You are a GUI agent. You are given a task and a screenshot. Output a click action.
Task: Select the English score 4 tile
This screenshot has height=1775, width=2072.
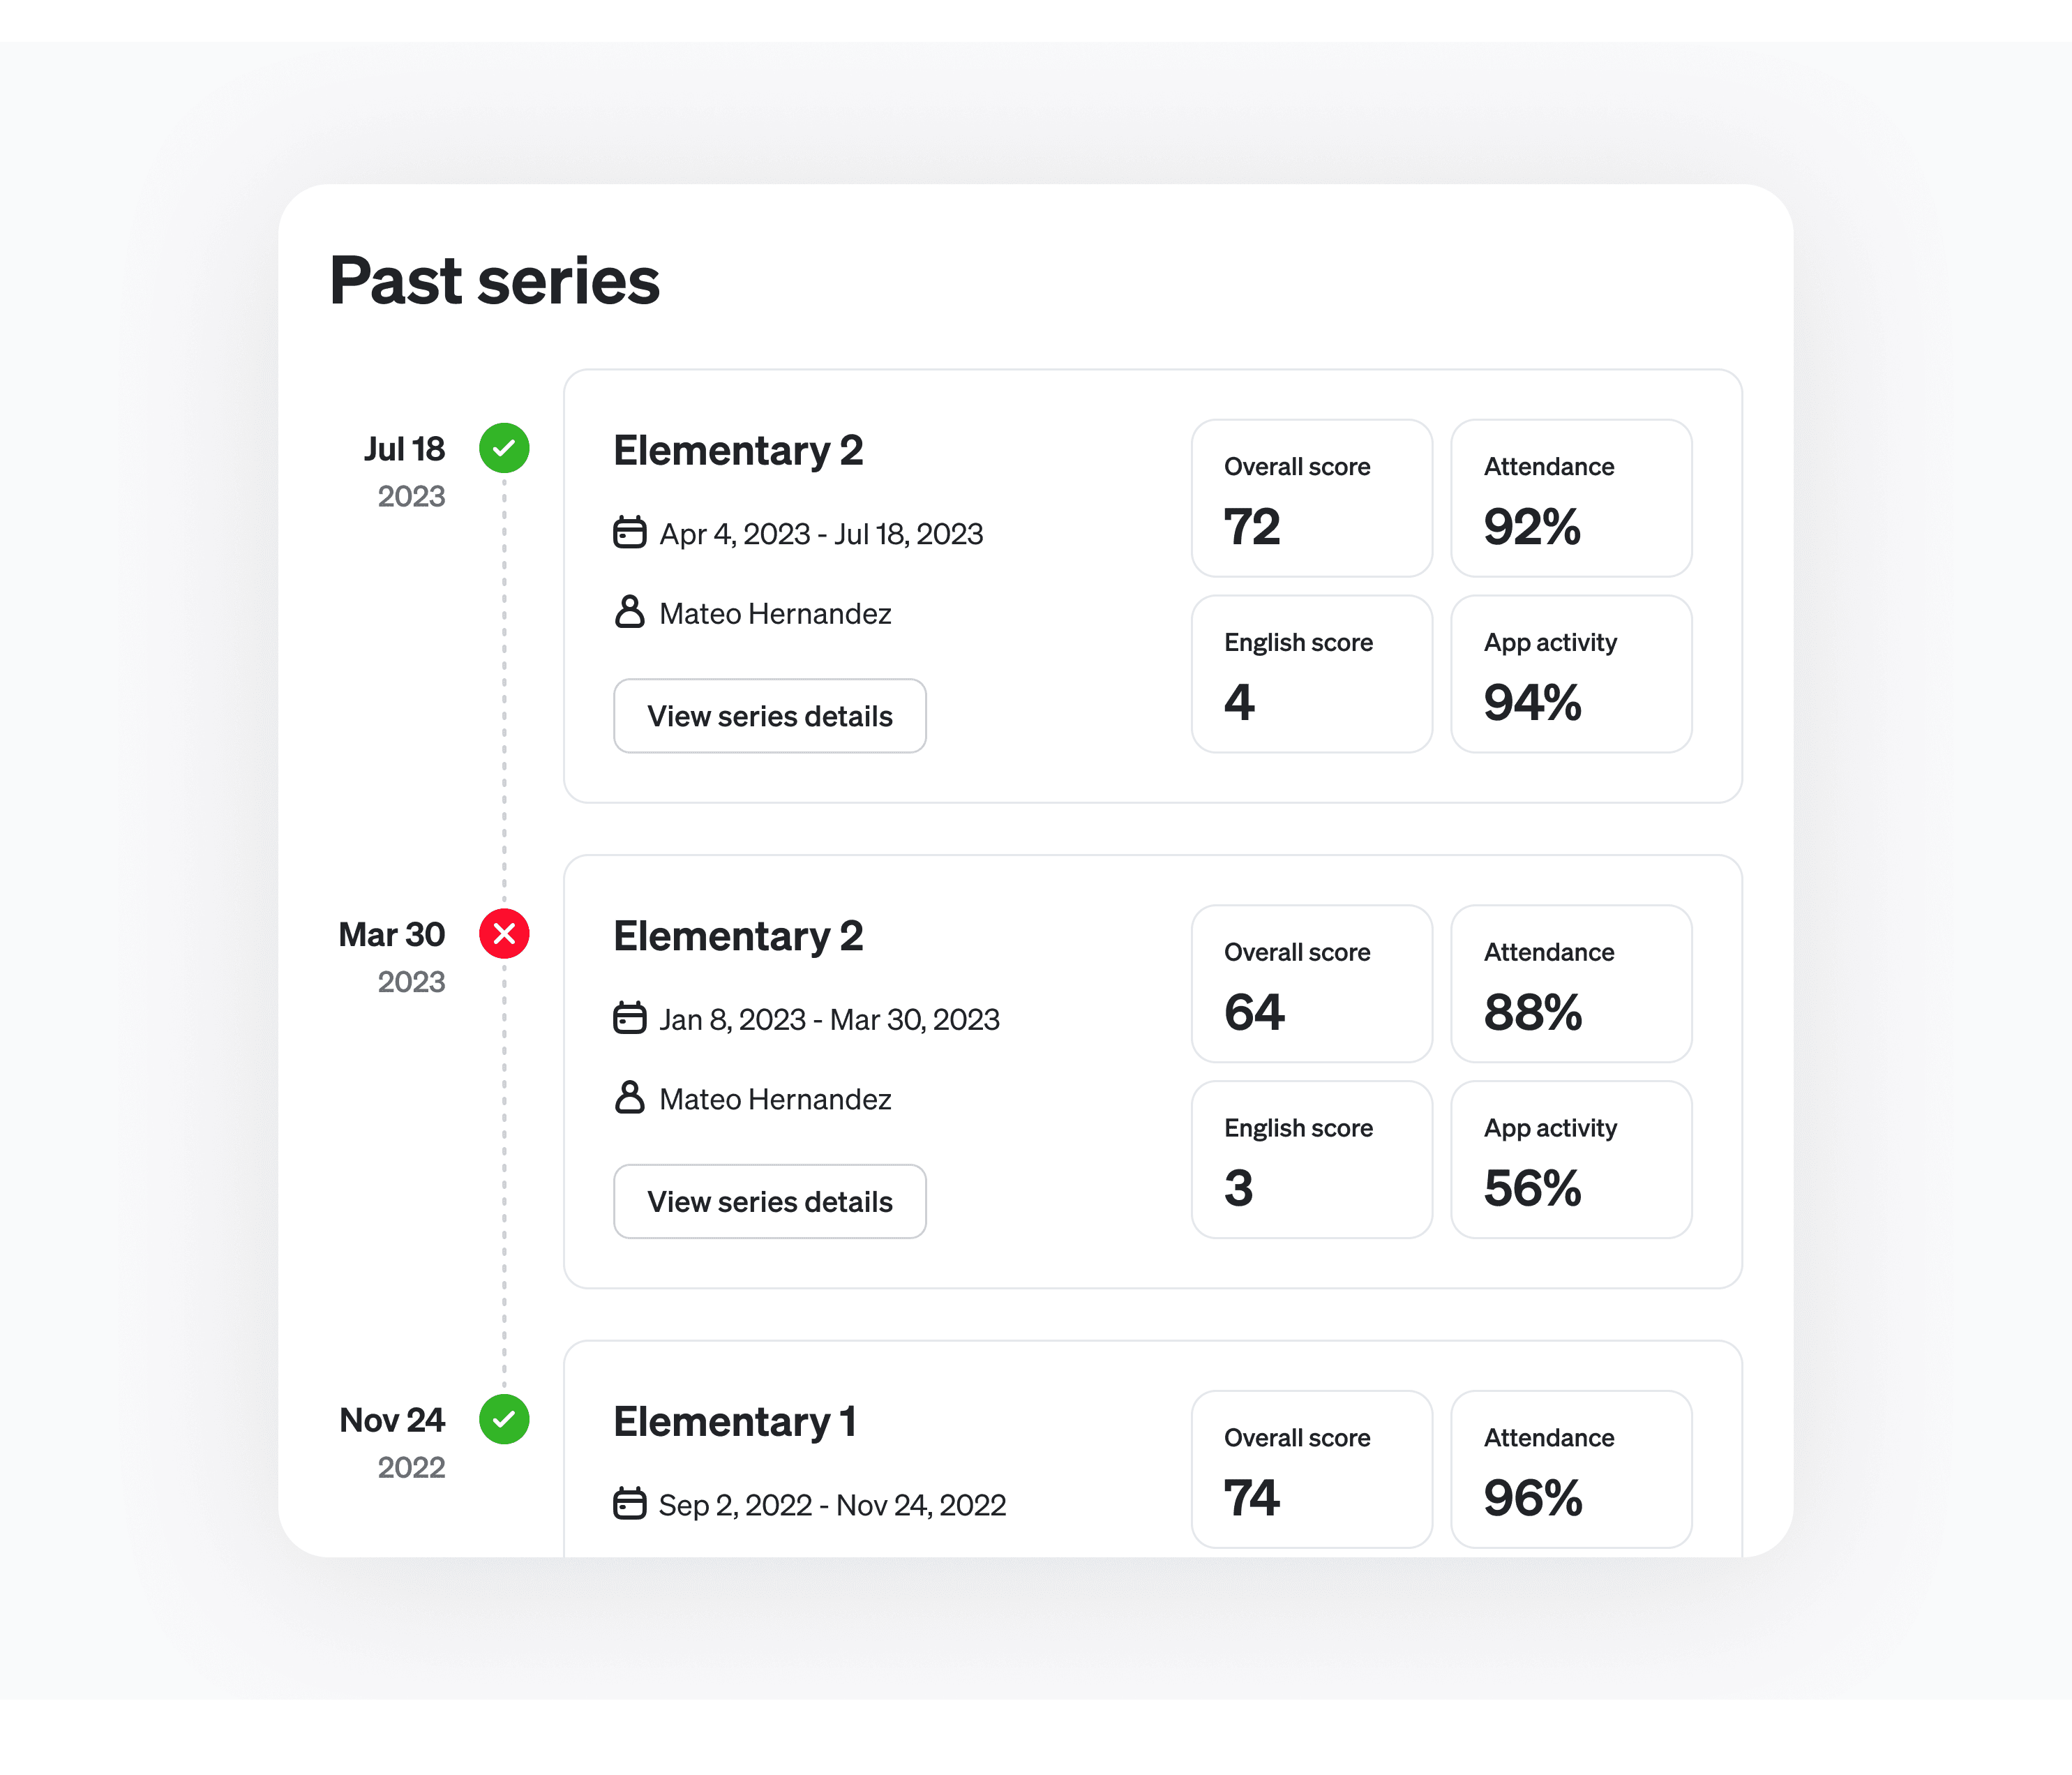(x=1312, y=674)
